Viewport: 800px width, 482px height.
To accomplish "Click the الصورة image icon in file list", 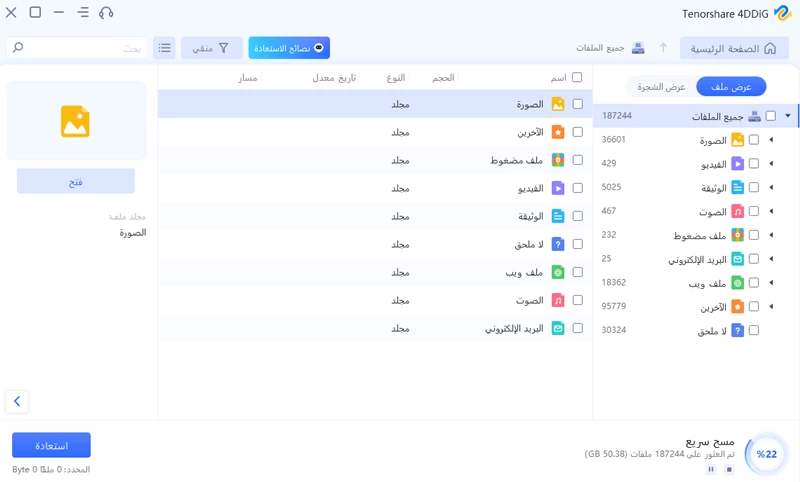I will tap(558, 104).
